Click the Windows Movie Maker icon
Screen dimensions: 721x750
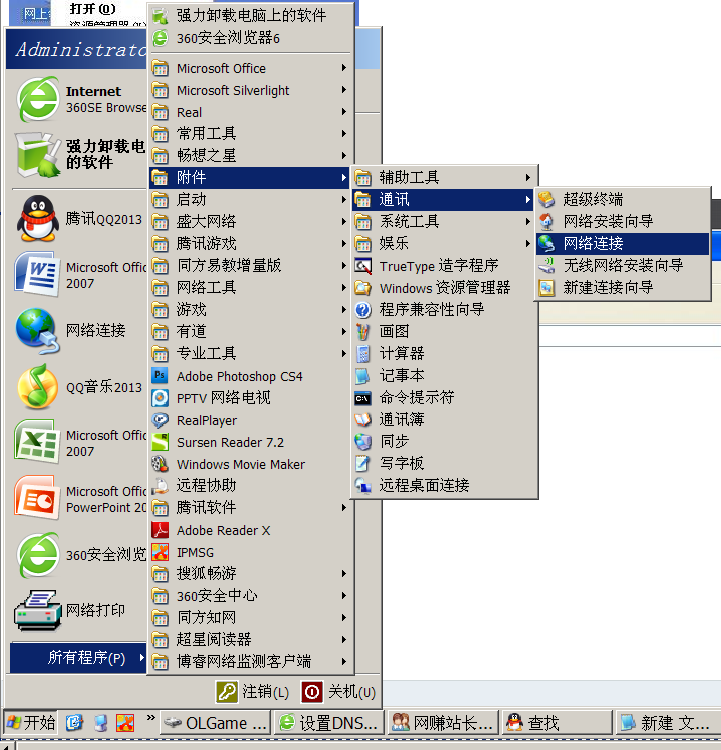[160, 464]
